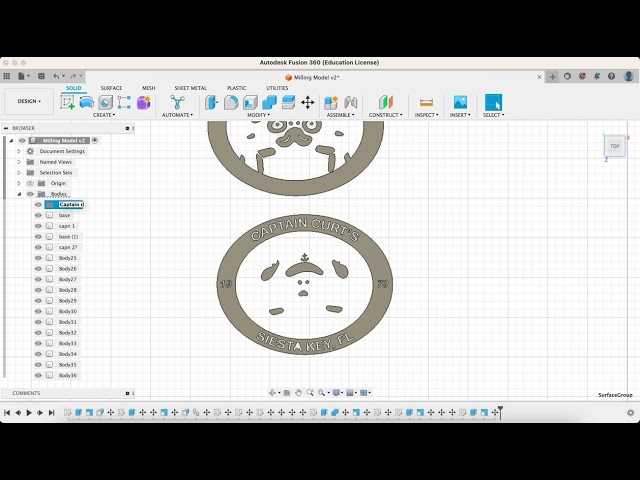Choose the Fillet tool icon
This screenshot has width=640, height=480.
click(231, 102)
